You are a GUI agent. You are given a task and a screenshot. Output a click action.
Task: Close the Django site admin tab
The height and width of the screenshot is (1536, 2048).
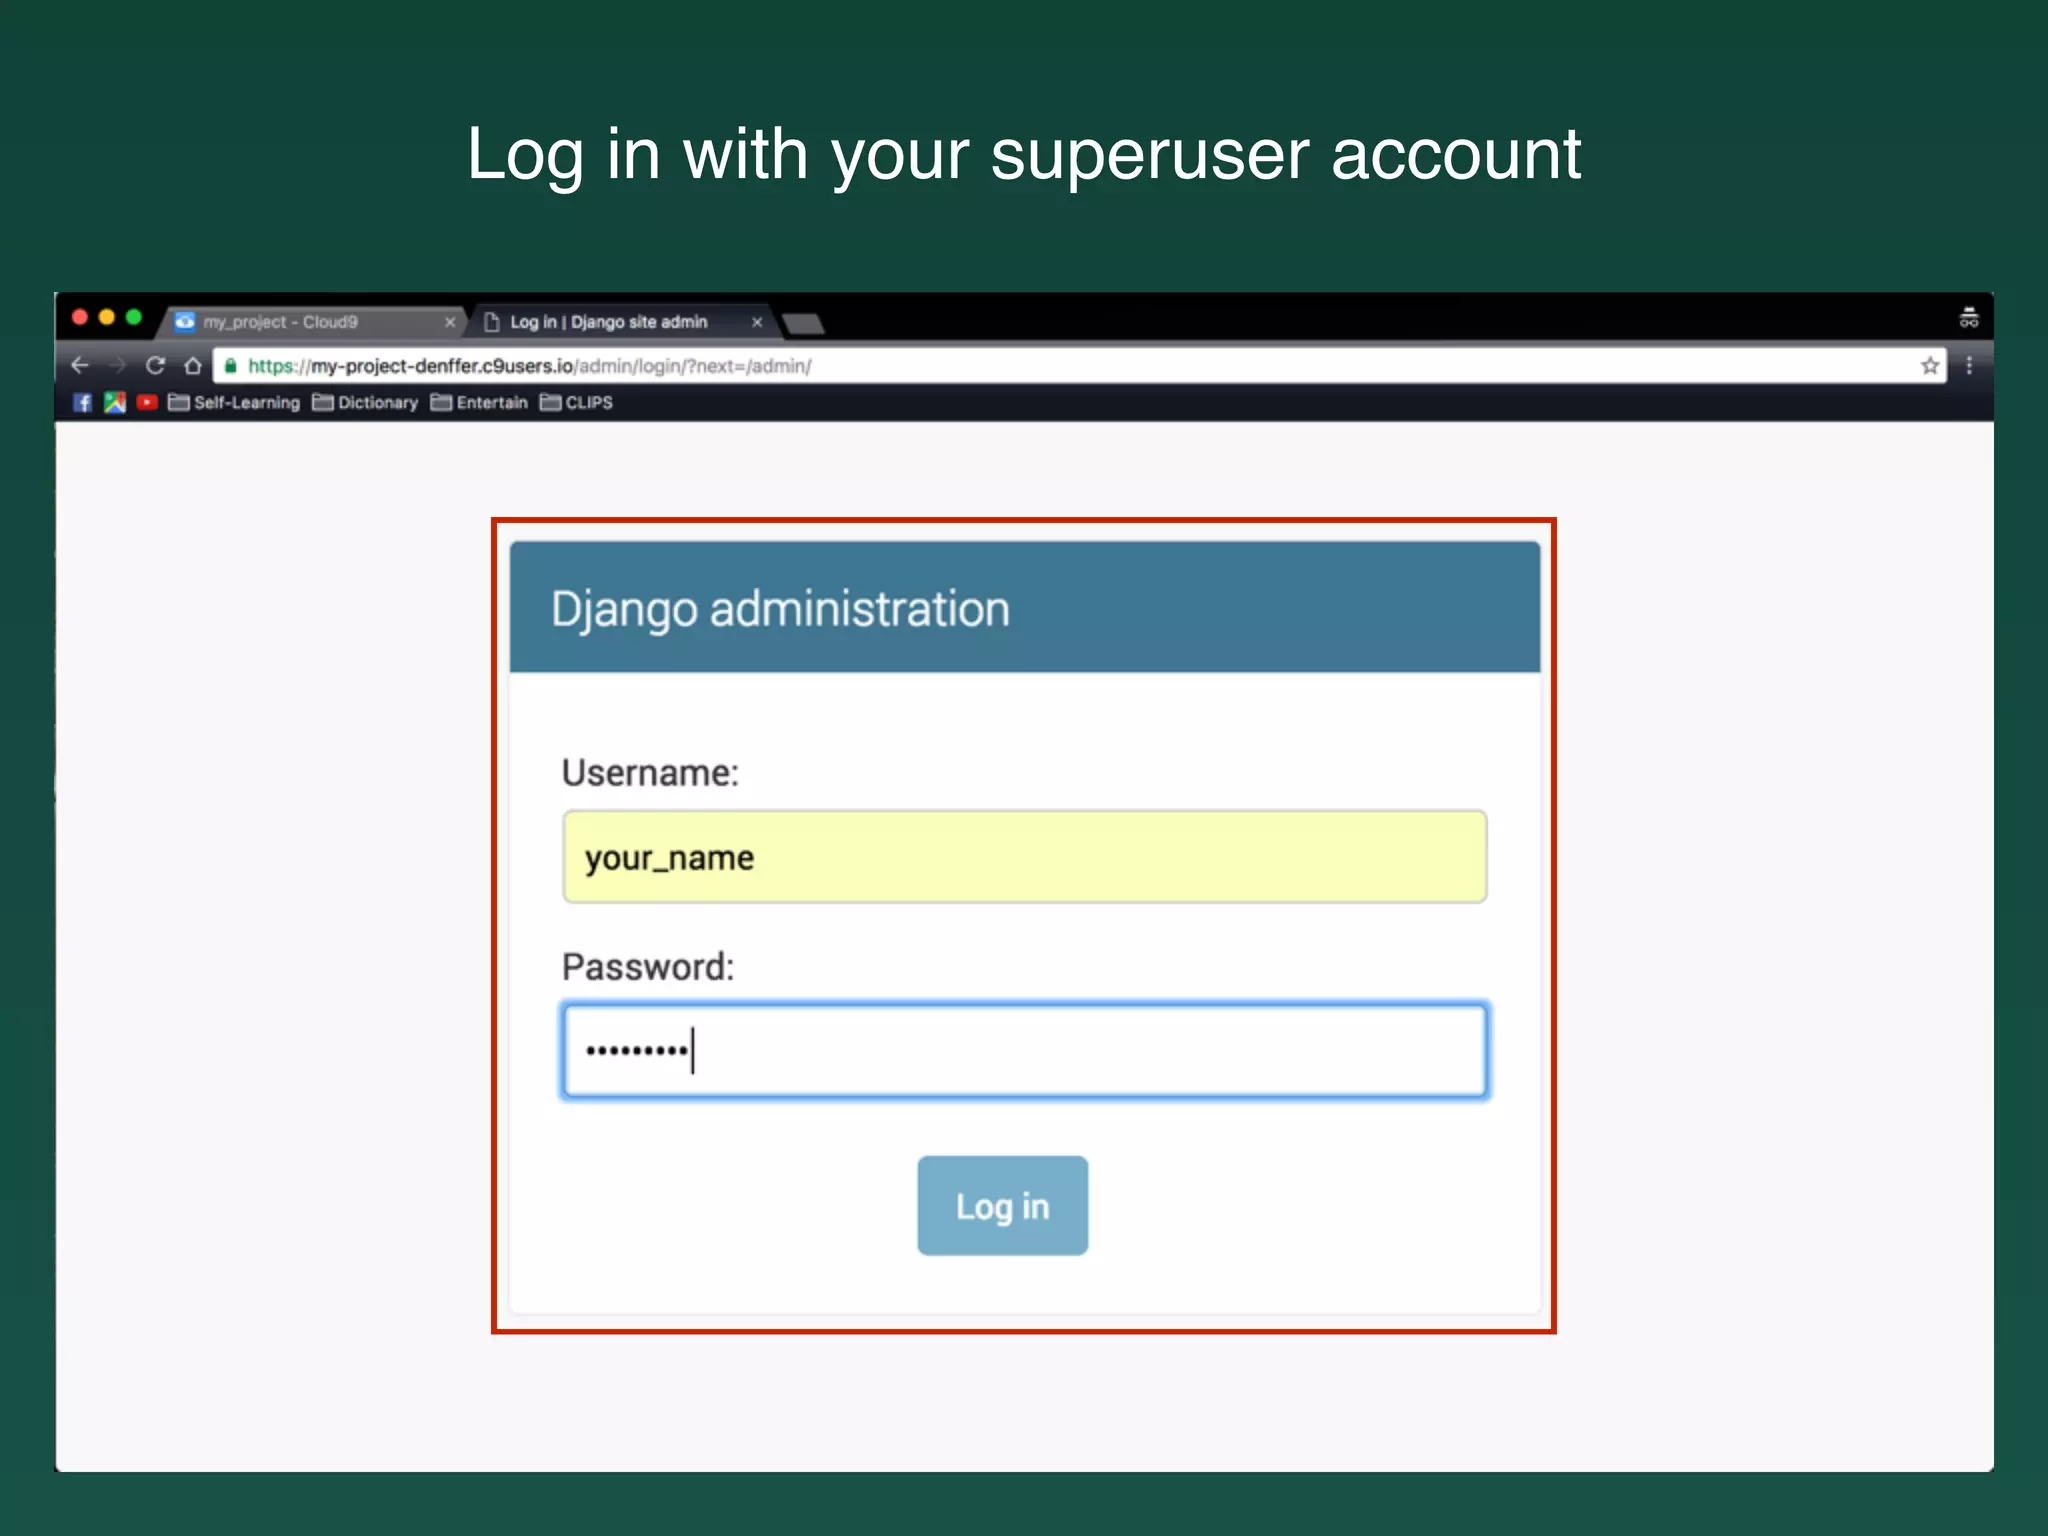coord(757,322)
